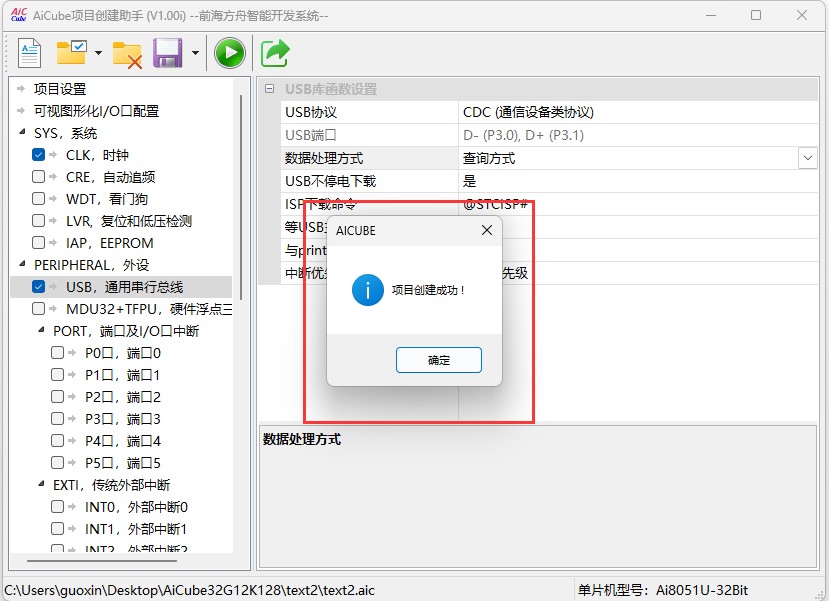Maximize the AiCube window
Image resolution: width=829 pixels, height=601 pixels.
[756, 15]
